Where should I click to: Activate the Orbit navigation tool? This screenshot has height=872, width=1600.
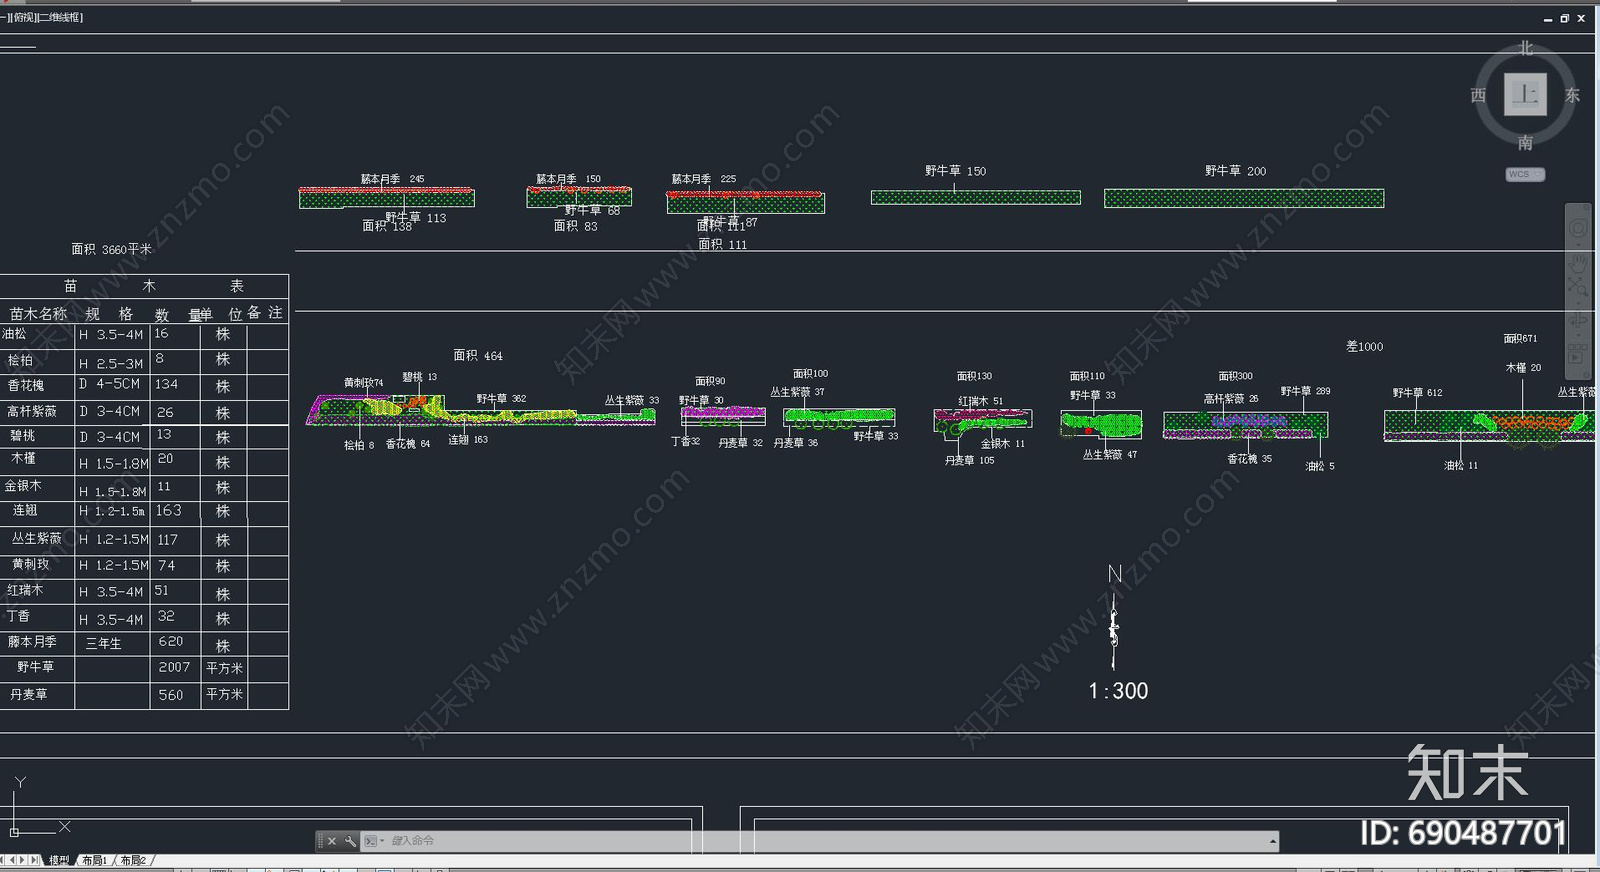tap(1577, 322)
